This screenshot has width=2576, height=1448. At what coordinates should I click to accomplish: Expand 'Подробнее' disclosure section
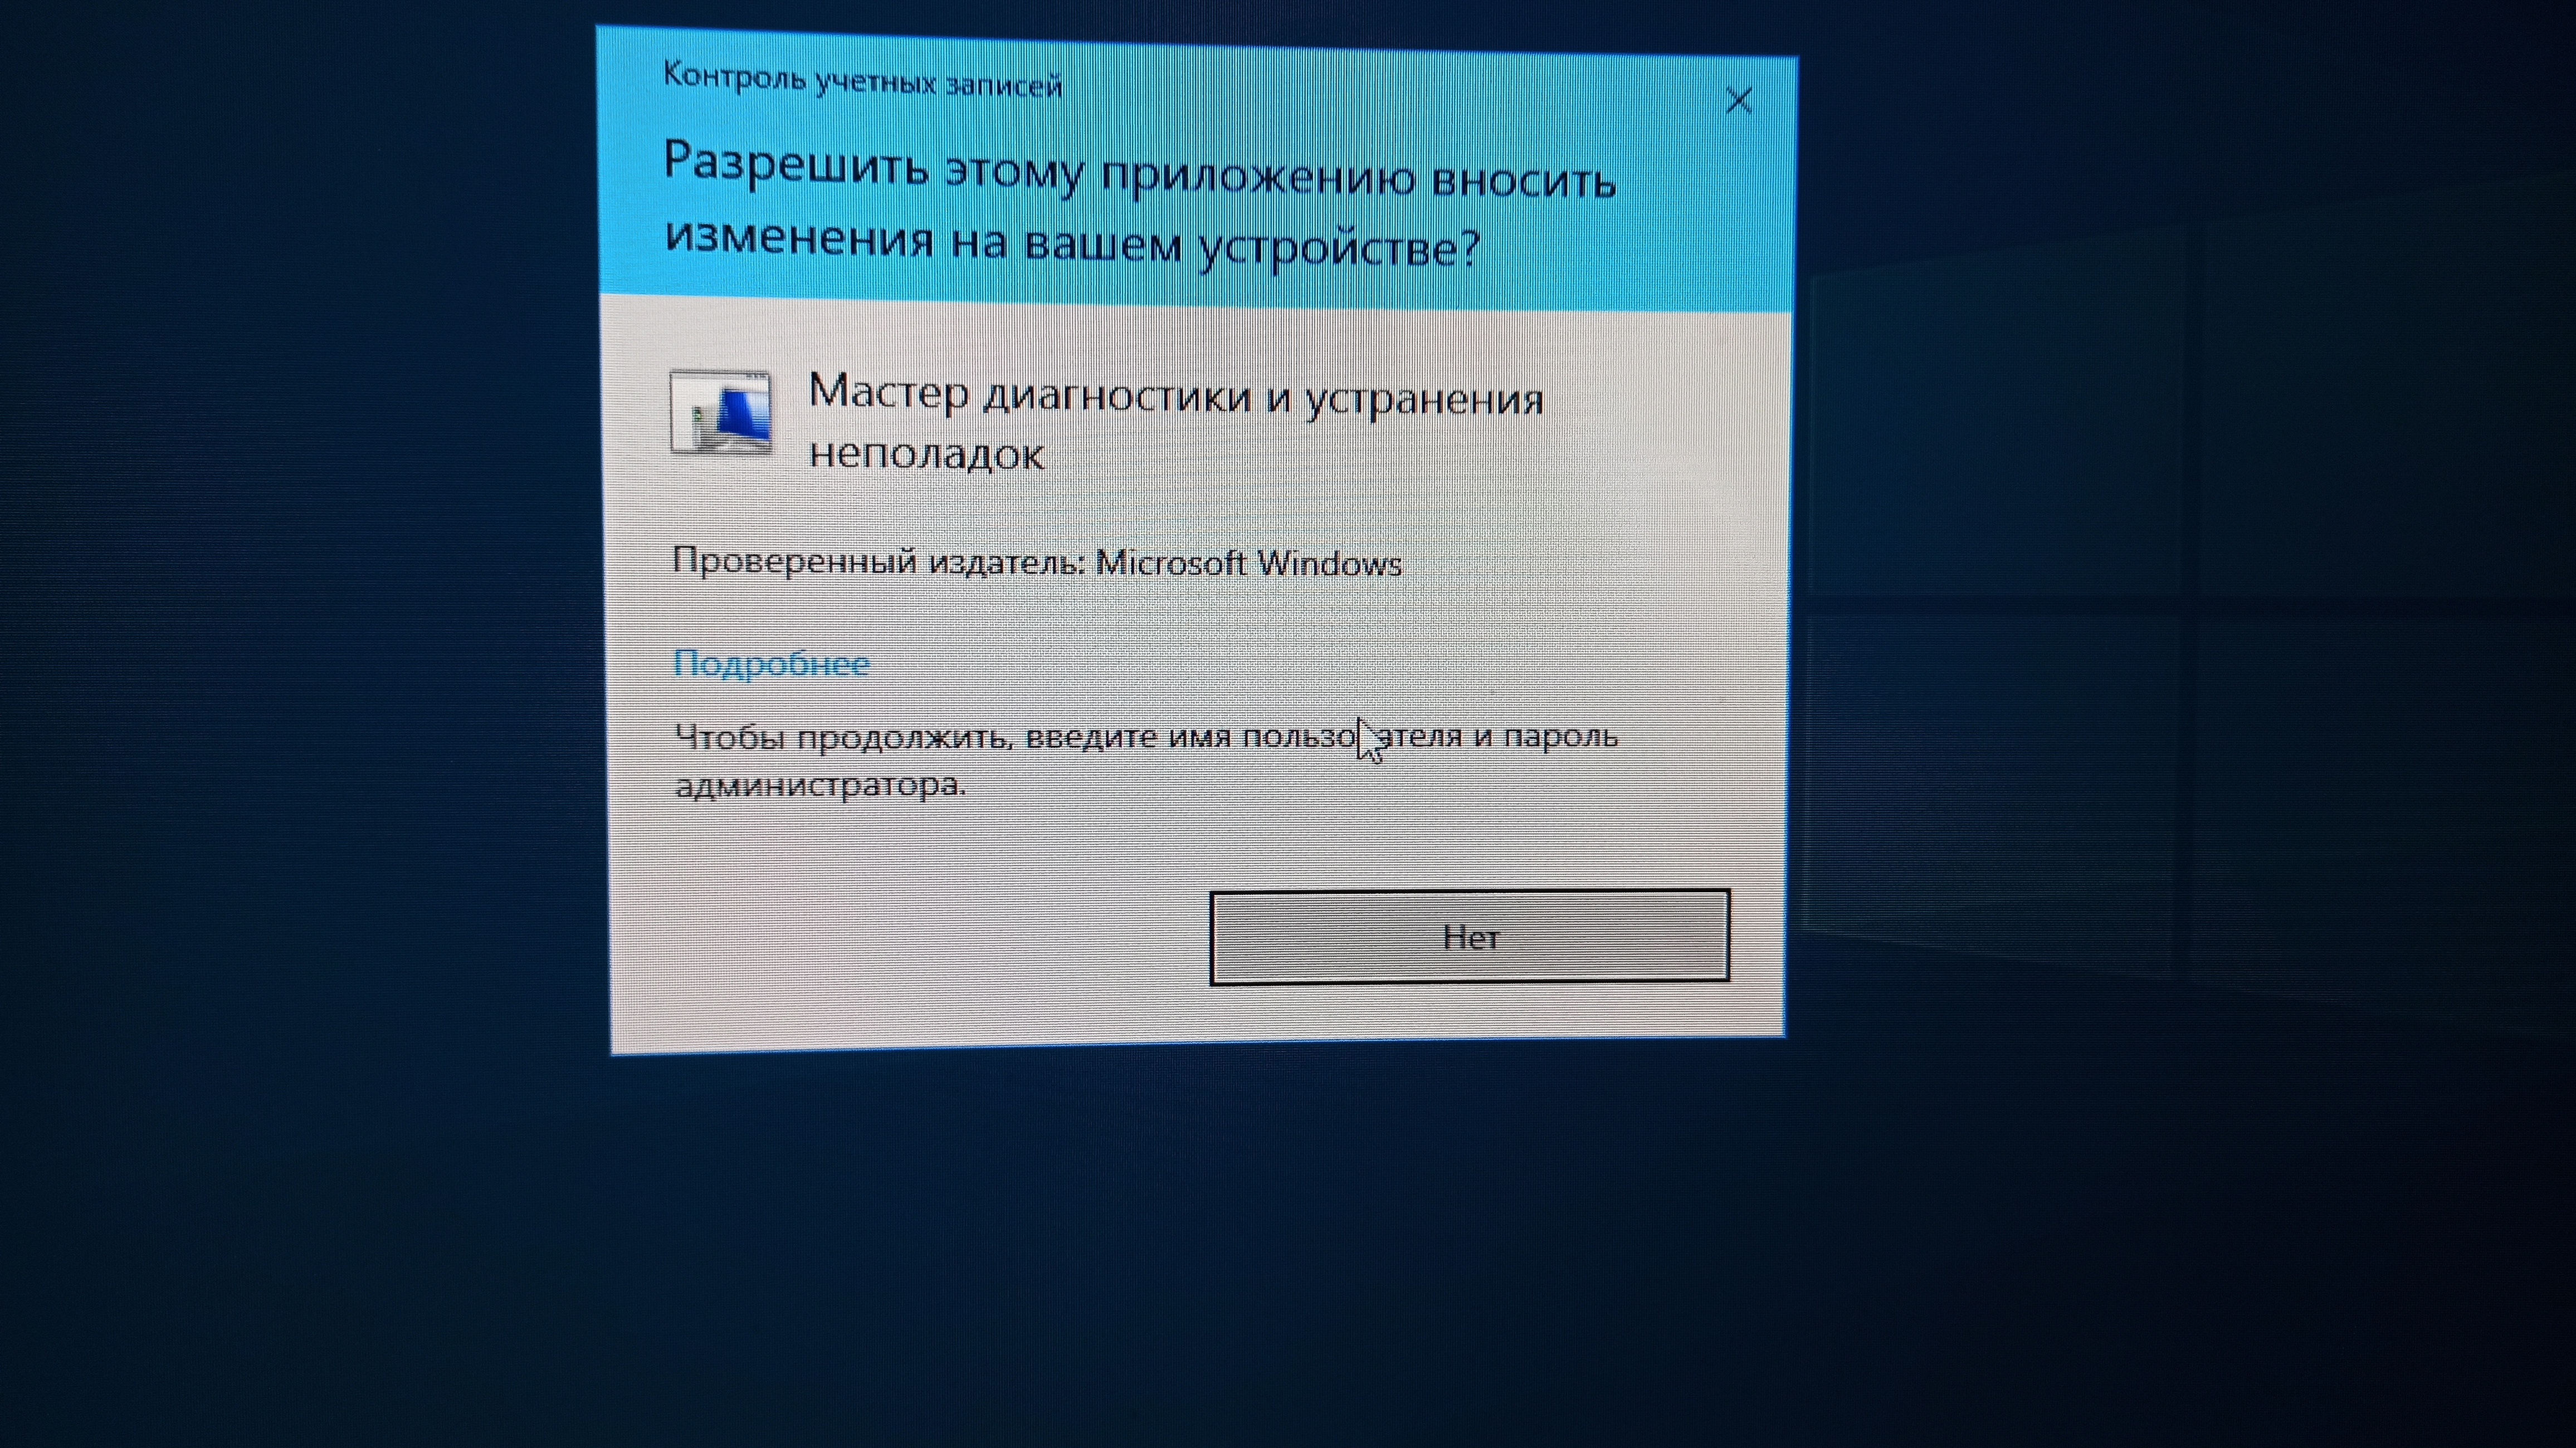tap(769, 661)
